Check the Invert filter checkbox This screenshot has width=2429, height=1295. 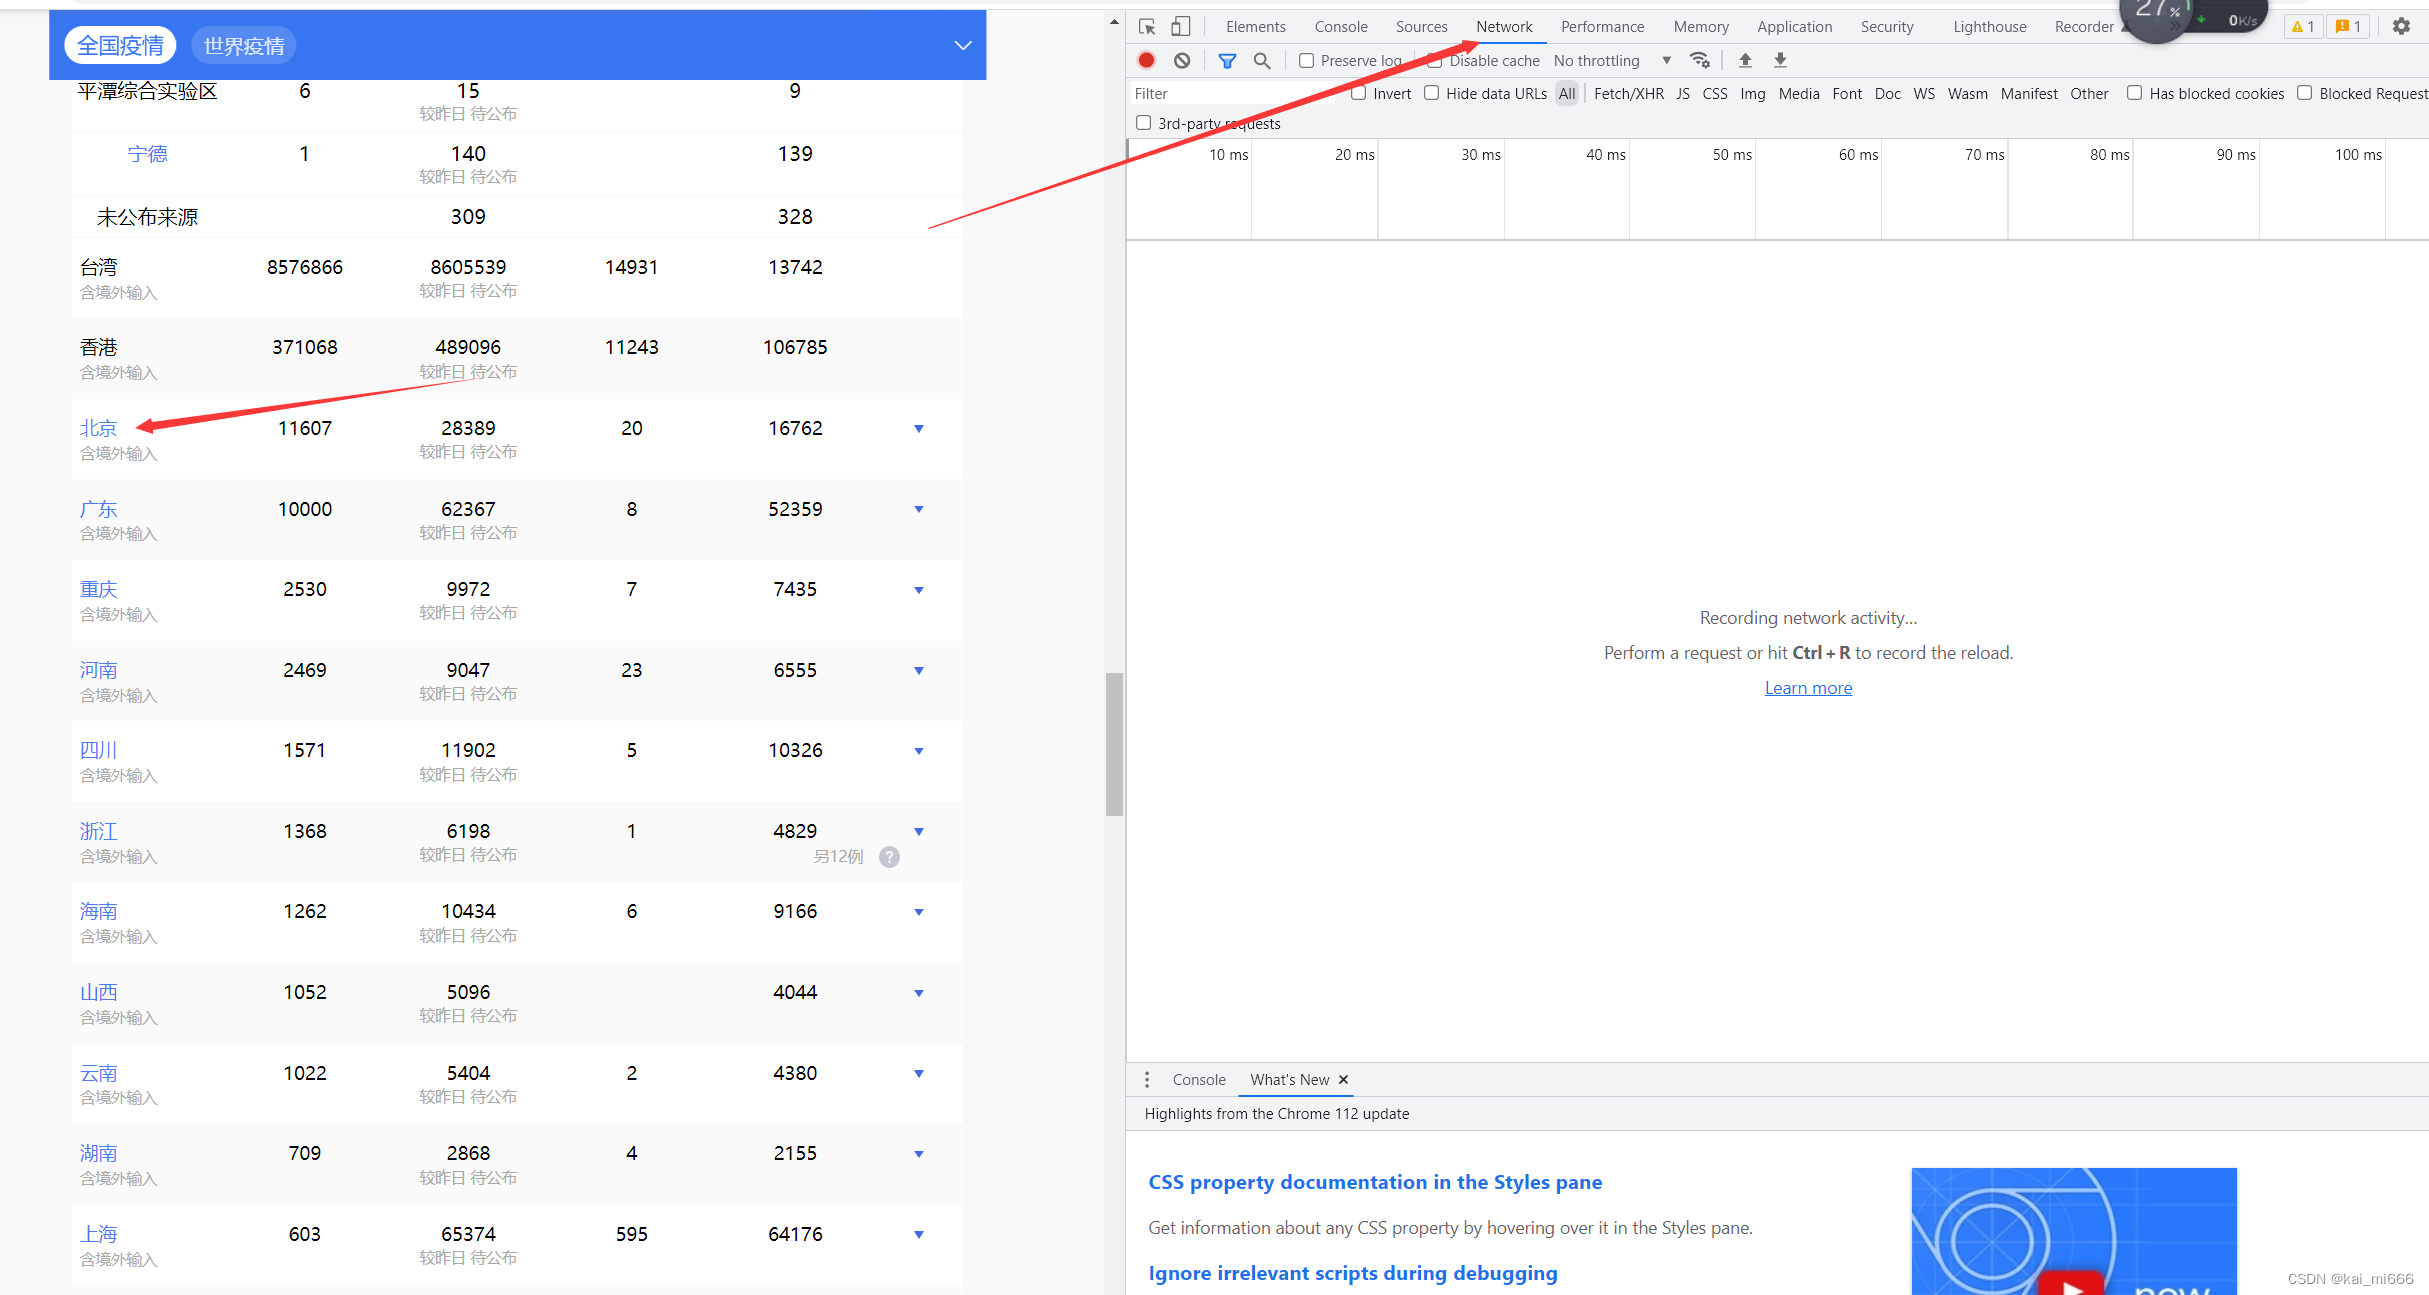[x=1358, y=93]
